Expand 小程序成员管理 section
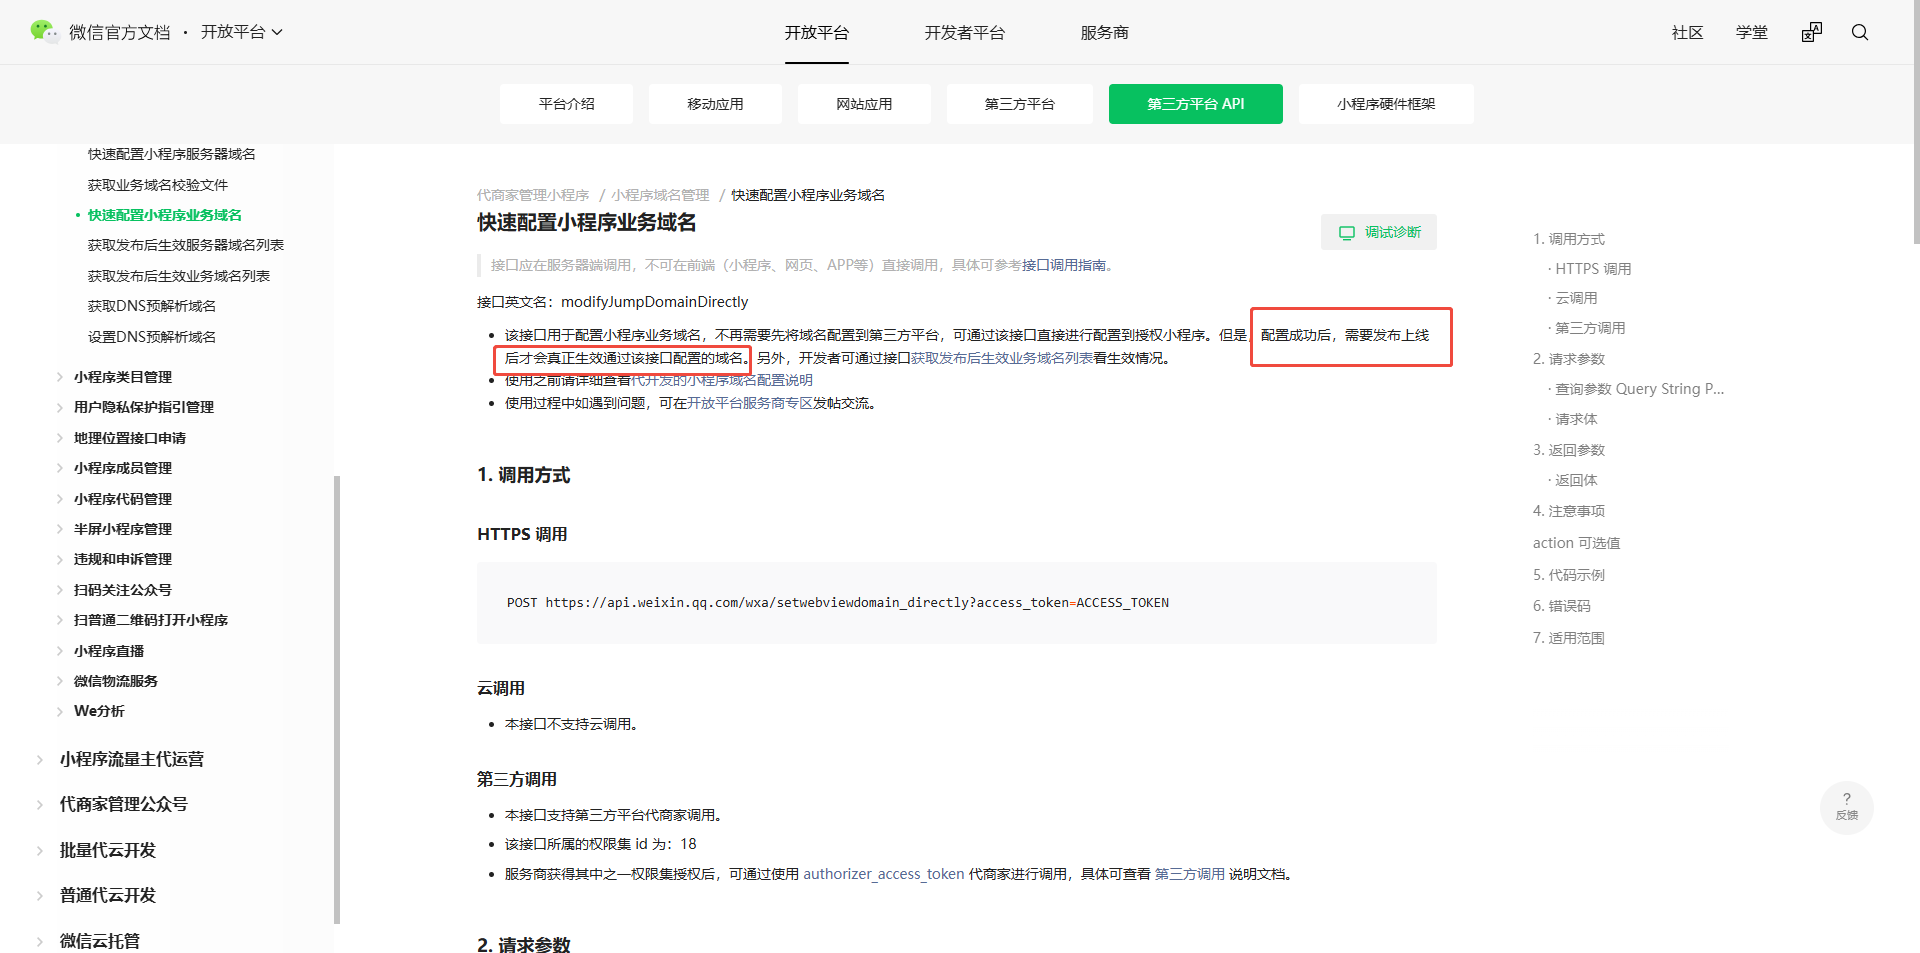 123,468
